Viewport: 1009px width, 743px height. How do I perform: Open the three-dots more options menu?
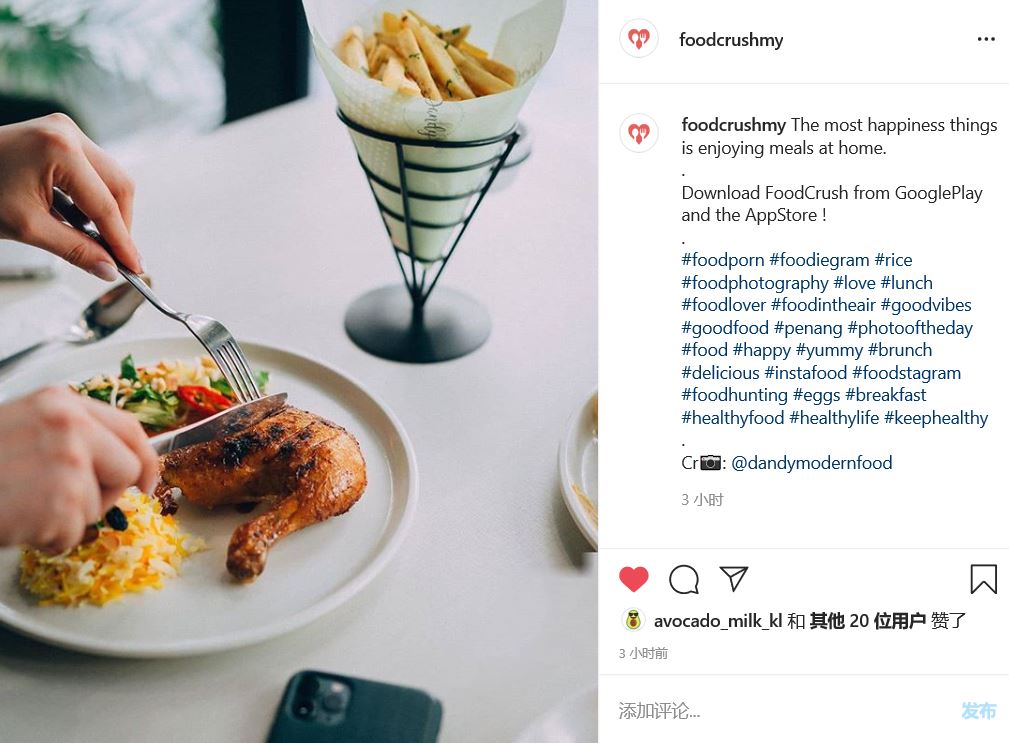click(x=986, y=39)
